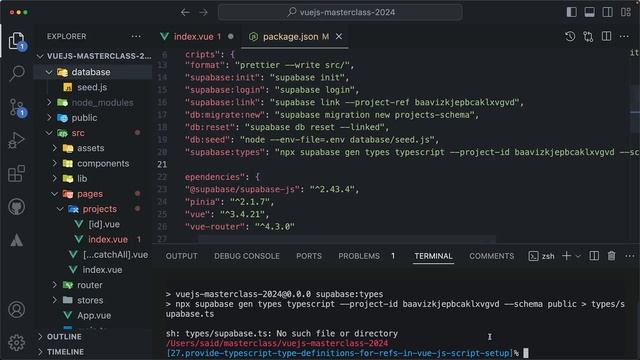
Task: Split the terminal pane
Action: tap(594, 256)
